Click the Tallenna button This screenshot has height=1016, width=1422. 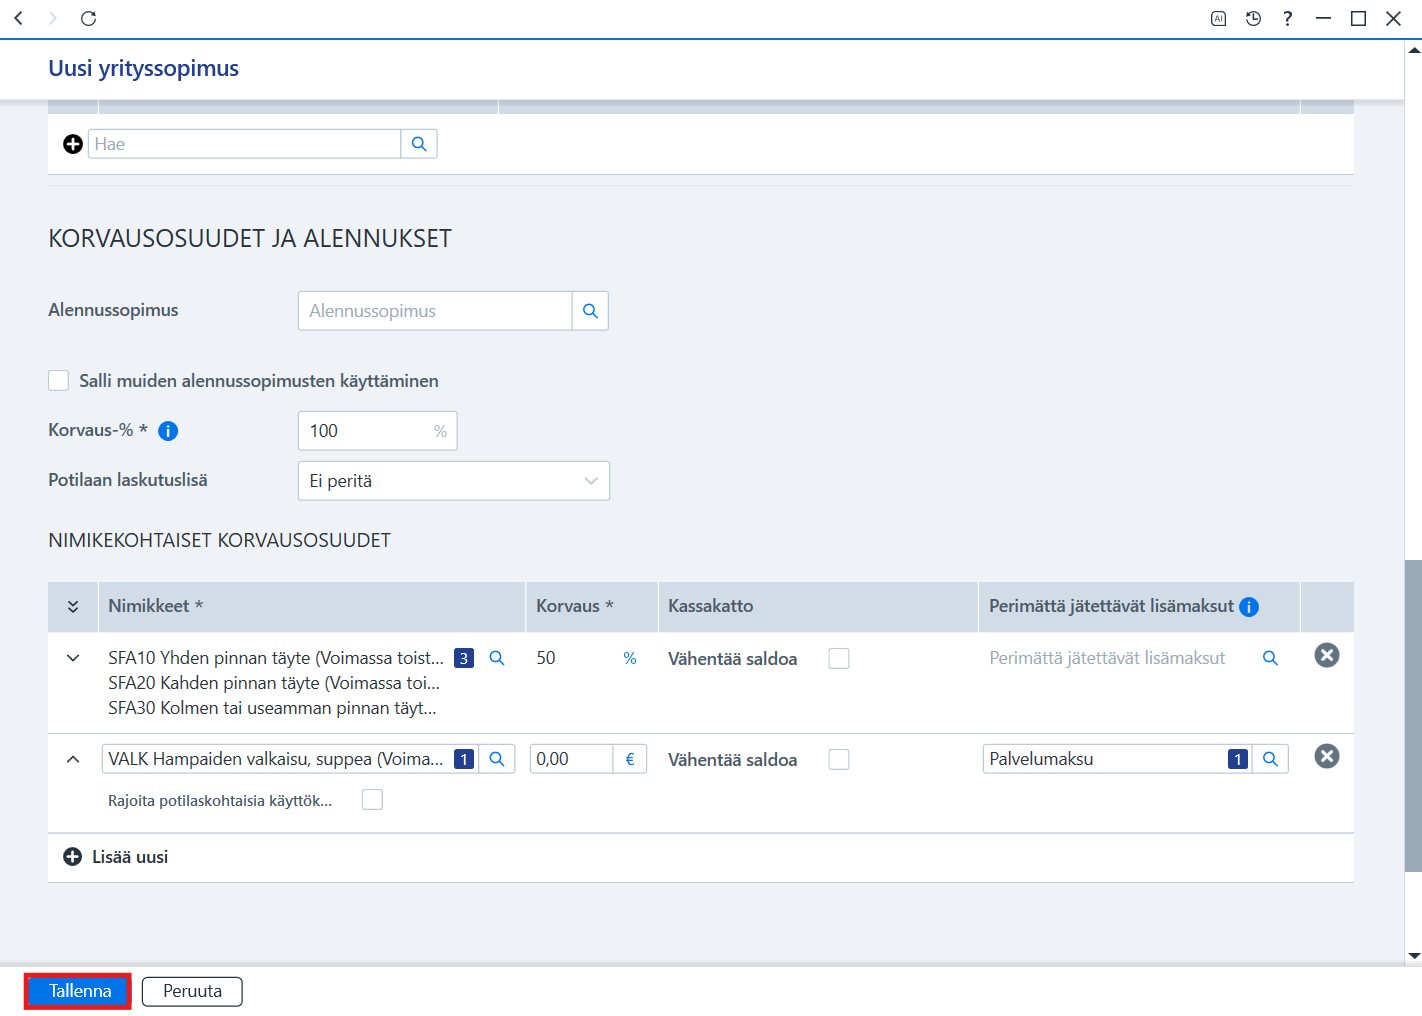coord(79,991)
